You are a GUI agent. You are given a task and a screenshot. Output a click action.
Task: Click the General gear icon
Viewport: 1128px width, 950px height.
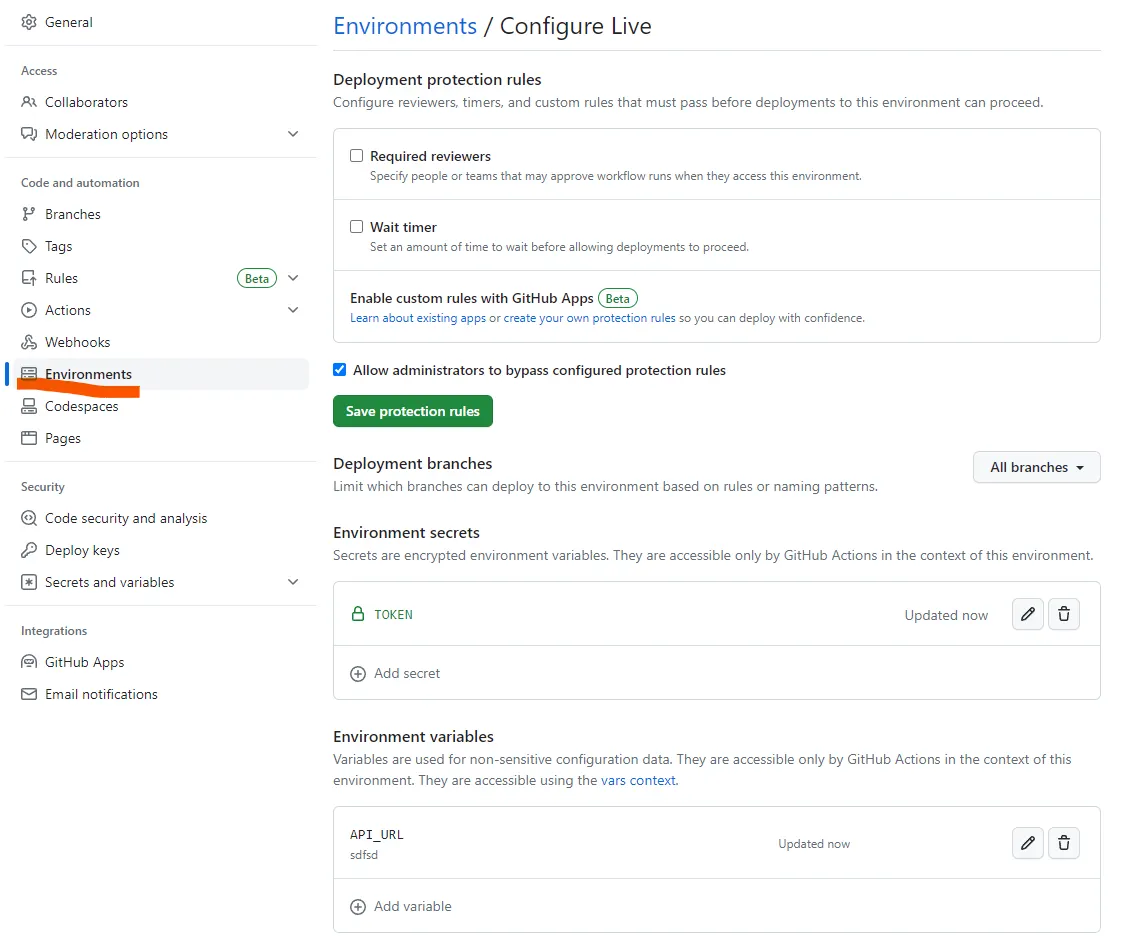(x=29, y=22)
